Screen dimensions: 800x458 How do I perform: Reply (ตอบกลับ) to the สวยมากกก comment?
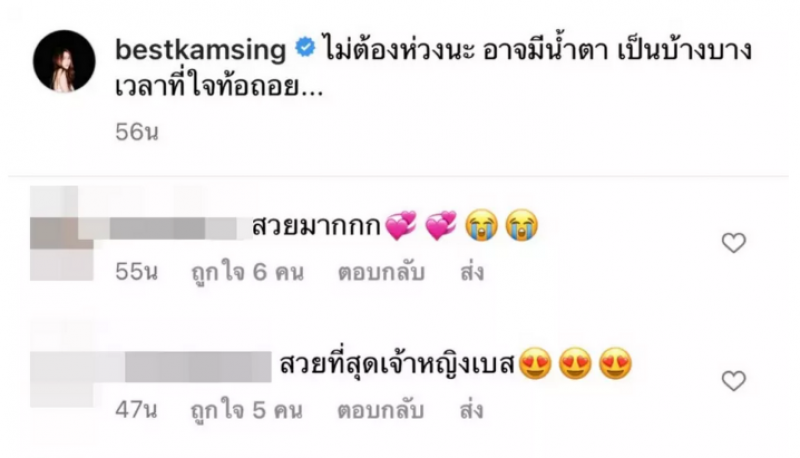coord(381,272)
